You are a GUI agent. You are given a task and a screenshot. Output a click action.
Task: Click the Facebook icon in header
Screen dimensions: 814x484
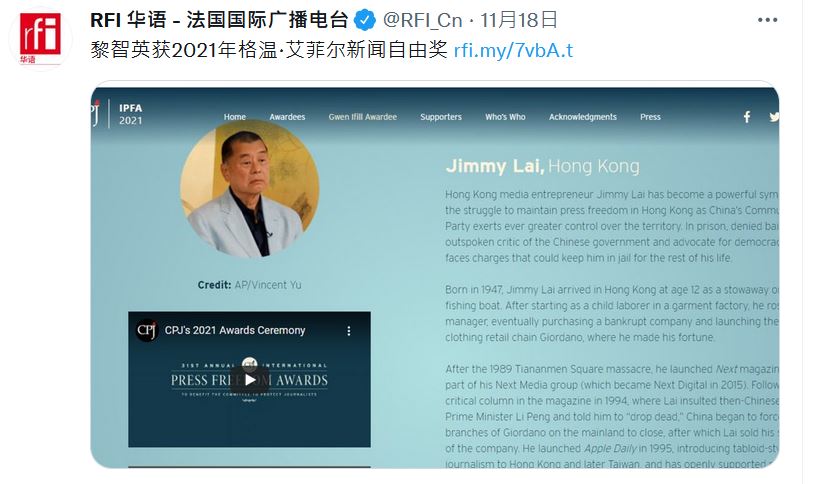pos(747,117)
